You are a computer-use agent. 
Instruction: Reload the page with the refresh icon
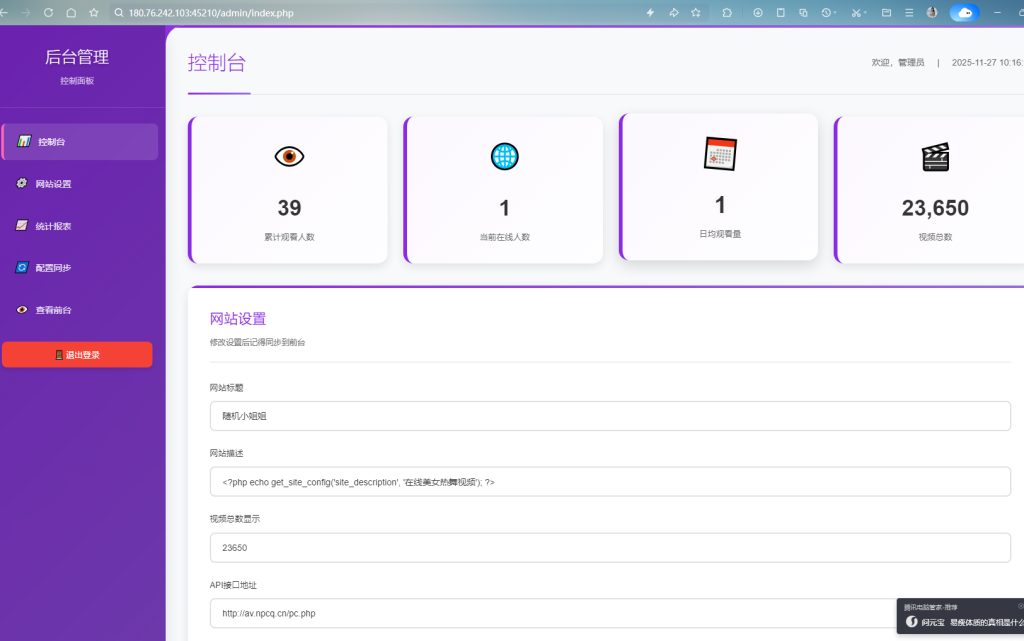coord(48,13)
